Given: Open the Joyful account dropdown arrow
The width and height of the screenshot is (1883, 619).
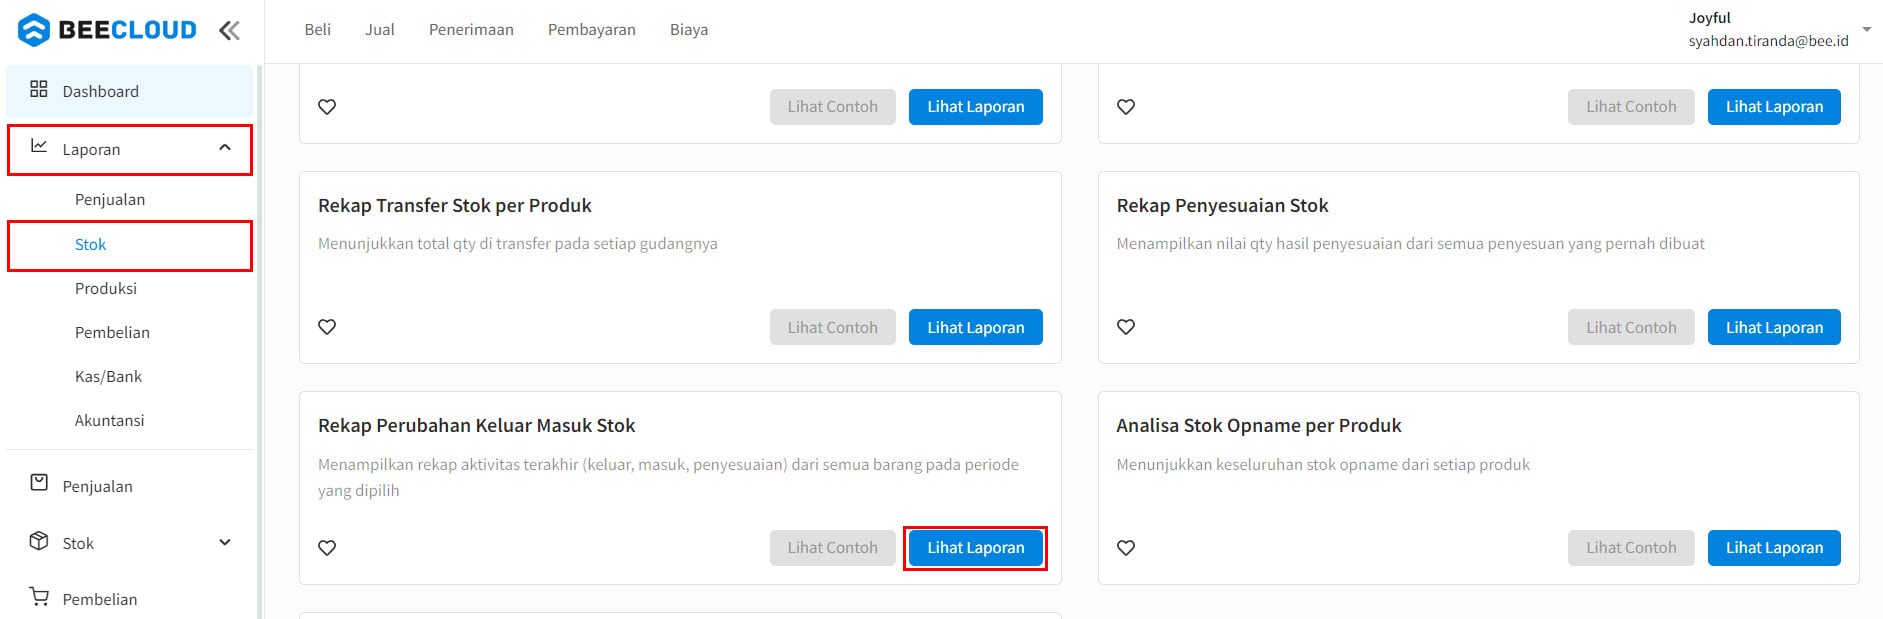Looking at the screenshot, I should click(x=1866, y=30).
